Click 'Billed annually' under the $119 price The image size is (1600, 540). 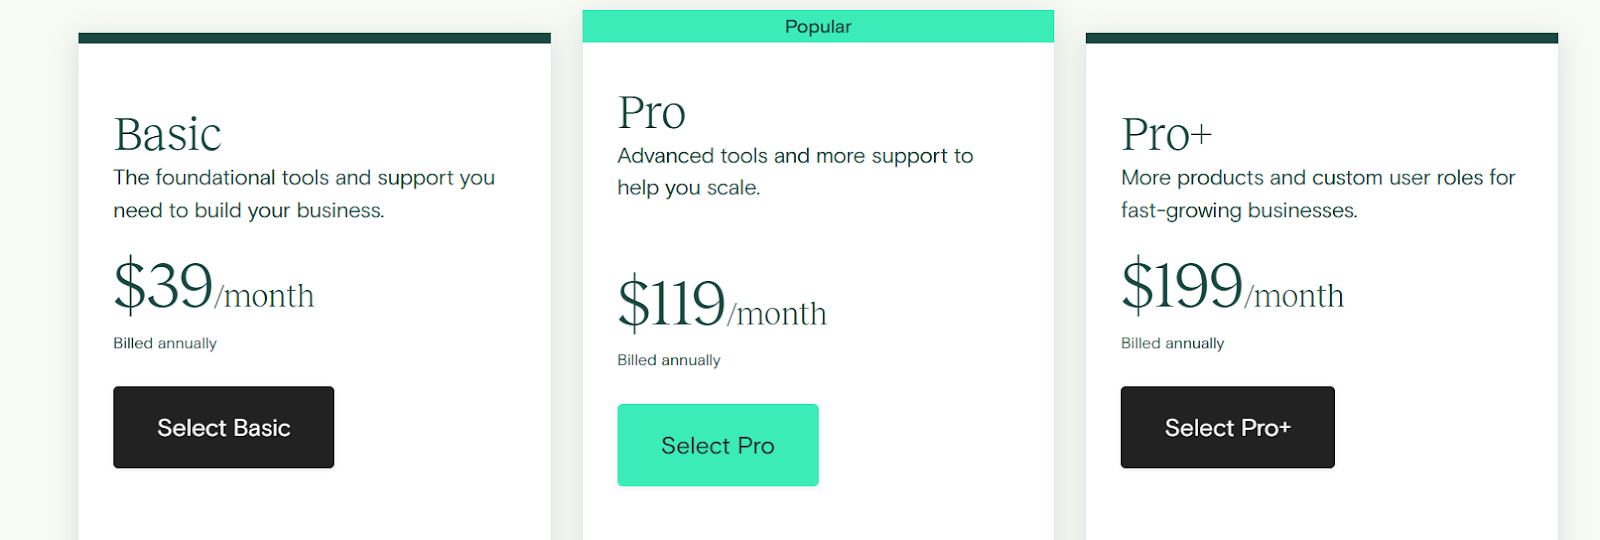[x=668, y=360]
